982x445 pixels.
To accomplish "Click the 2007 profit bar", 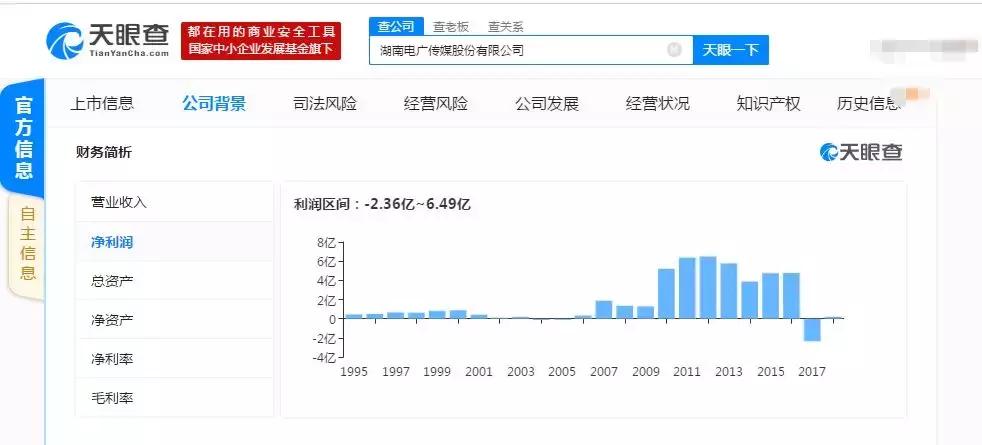I will tap(604, 310).
